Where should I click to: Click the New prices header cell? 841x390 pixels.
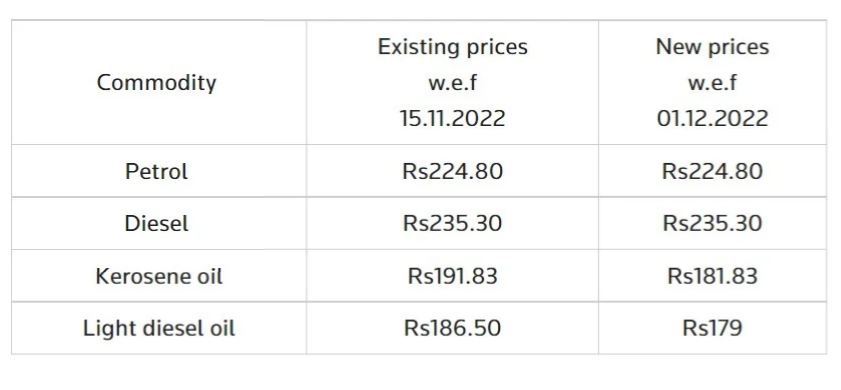click(712, 83)
